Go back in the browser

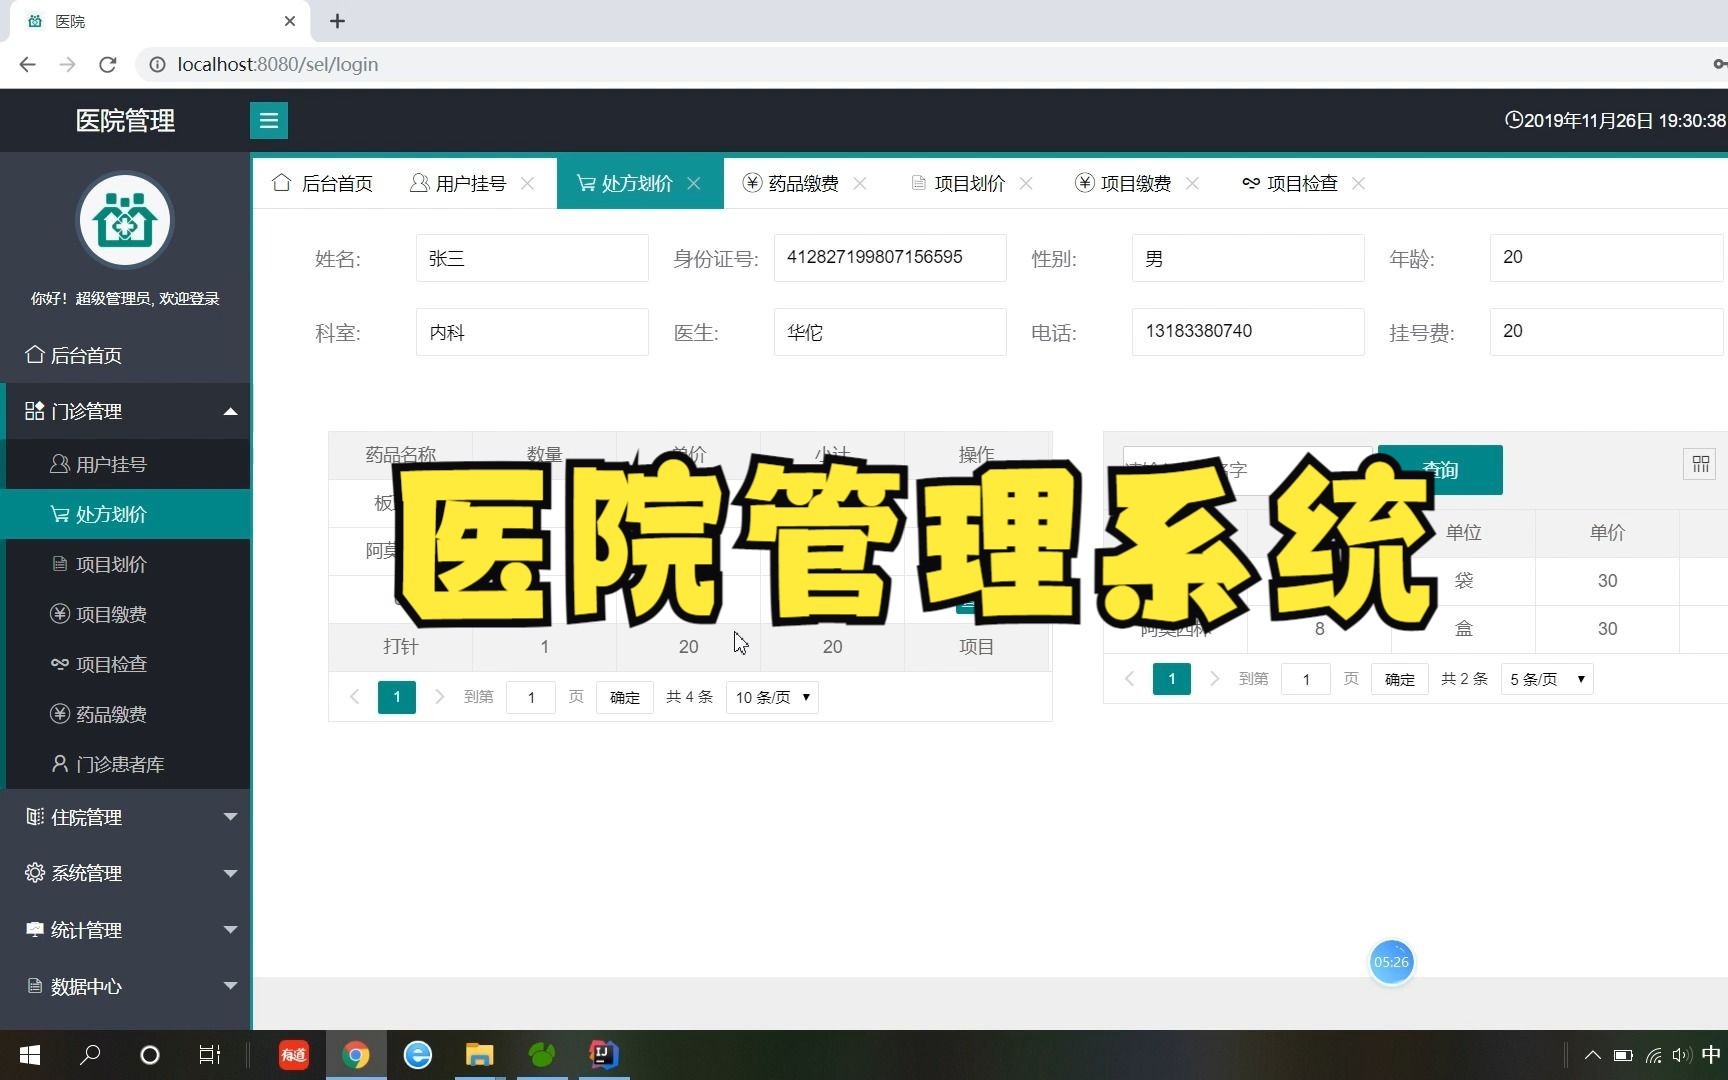pyautogui.click(x=27, y=64)
